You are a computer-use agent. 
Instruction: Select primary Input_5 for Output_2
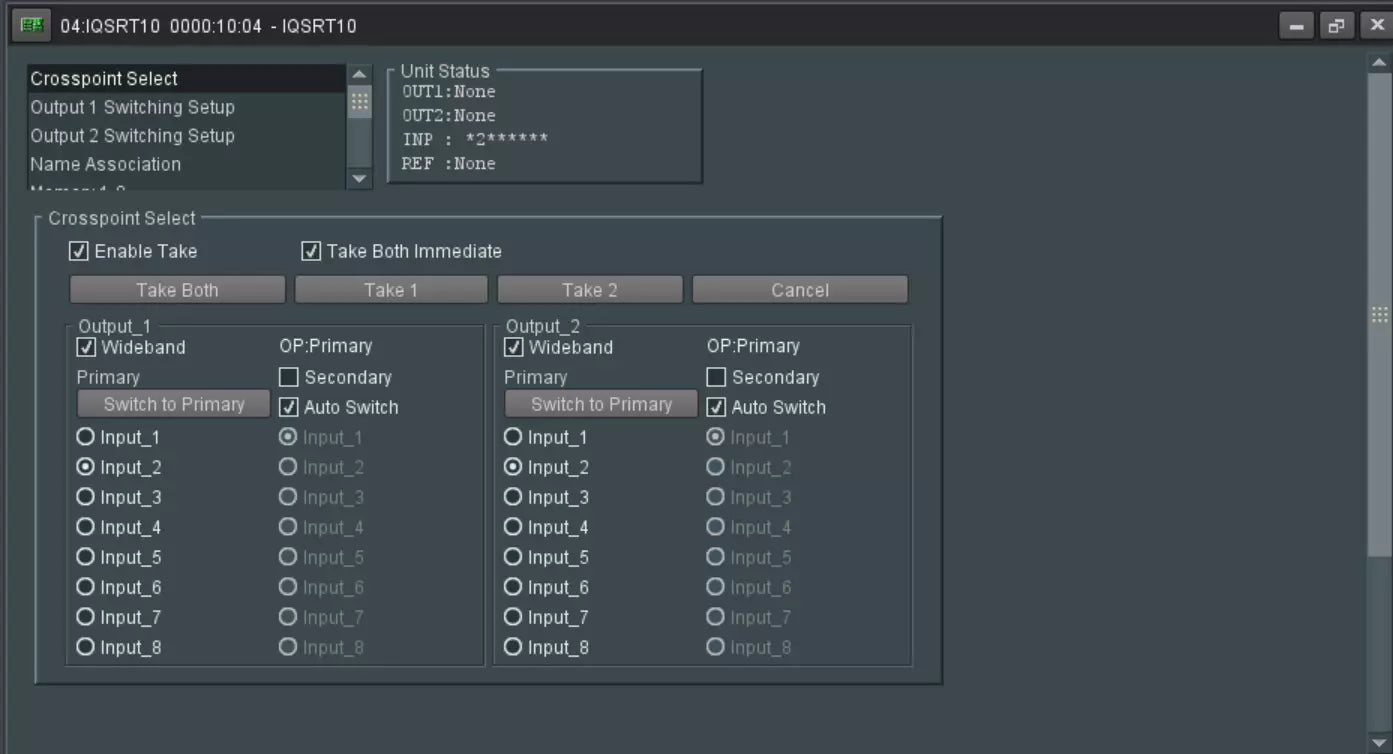[513, 557]
